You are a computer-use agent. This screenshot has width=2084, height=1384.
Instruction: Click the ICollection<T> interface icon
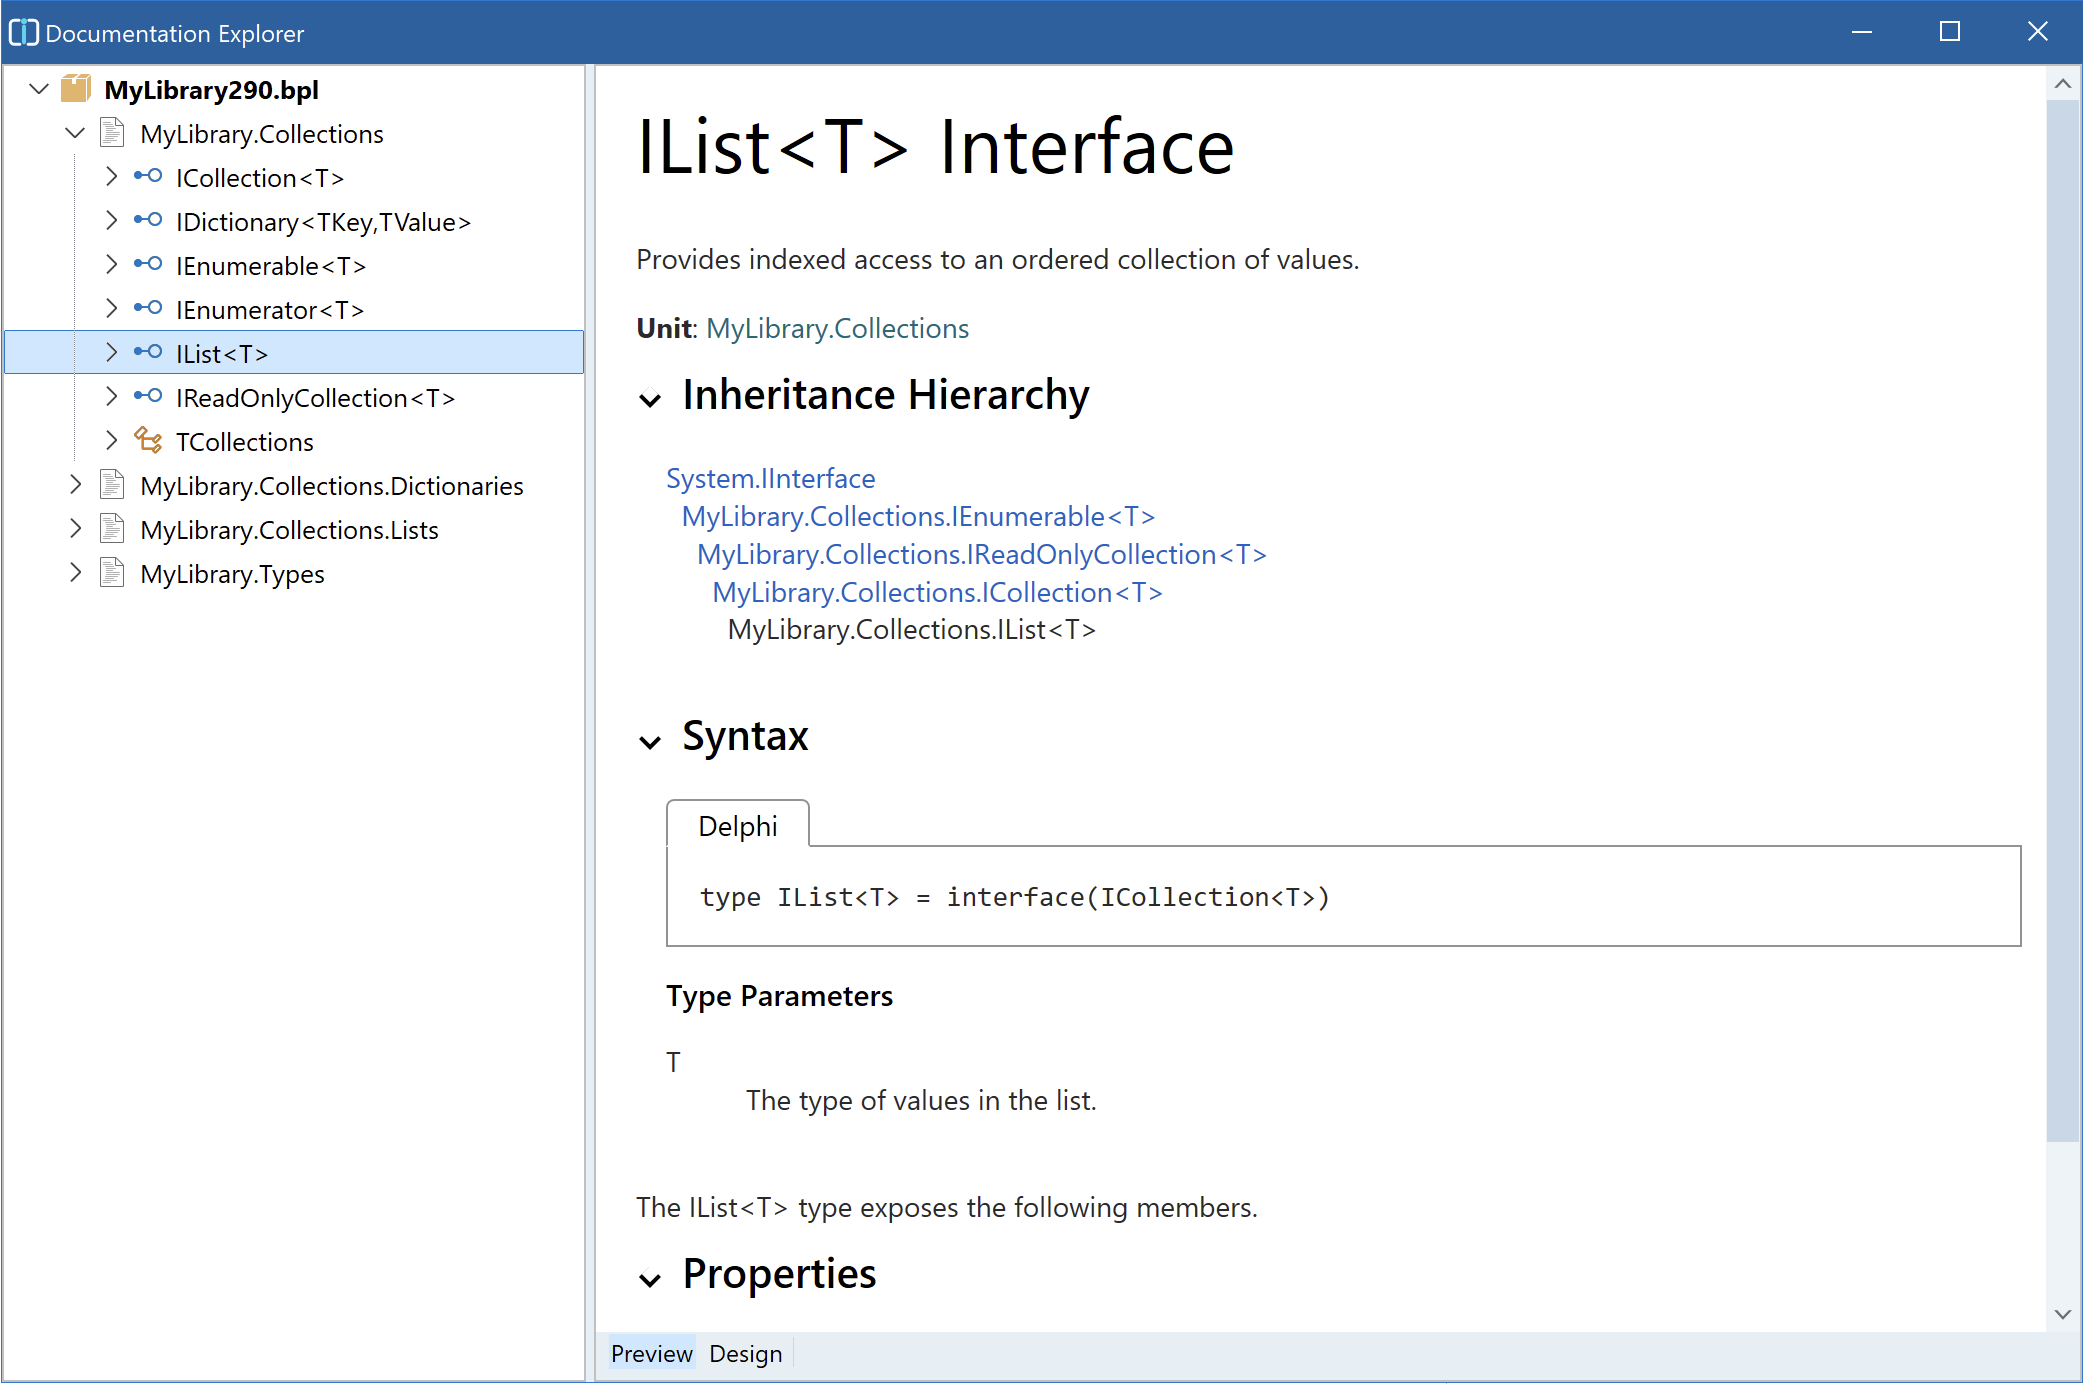click(148, 177)
